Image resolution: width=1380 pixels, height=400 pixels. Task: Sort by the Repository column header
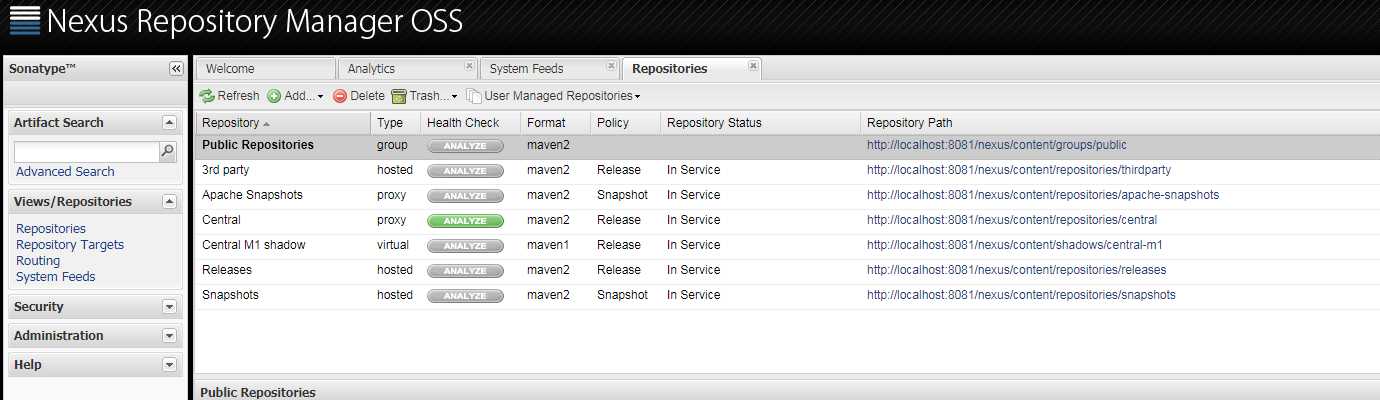tap(283, 123)
